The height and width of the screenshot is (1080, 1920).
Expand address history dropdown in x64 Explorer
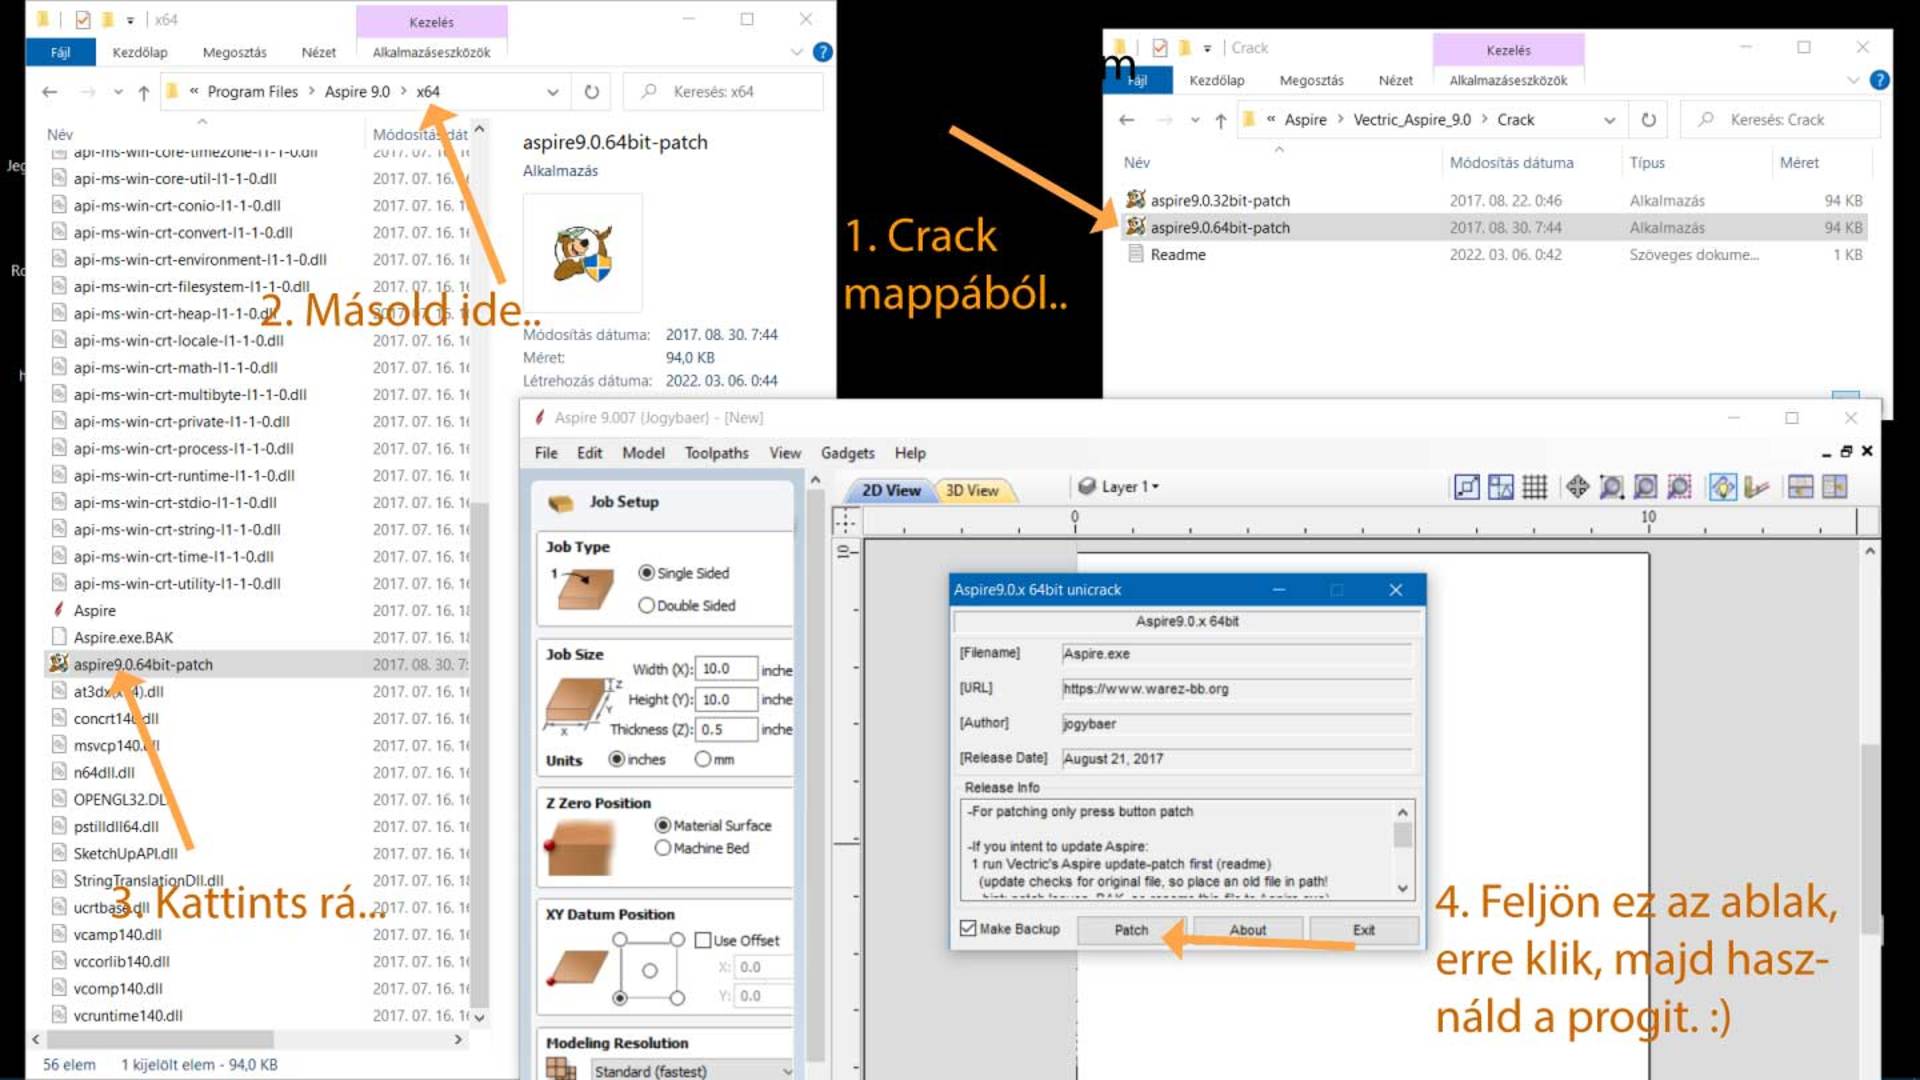[x=552, y=92]
